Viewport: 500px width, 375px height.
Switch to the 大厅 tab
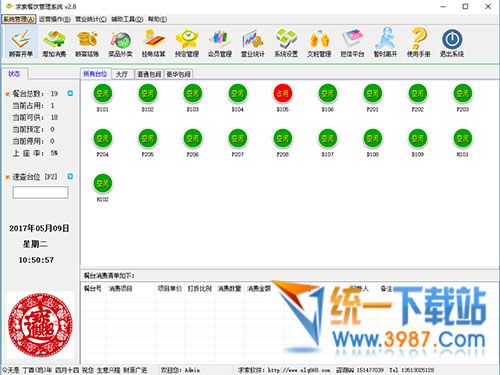click(122, 74)
